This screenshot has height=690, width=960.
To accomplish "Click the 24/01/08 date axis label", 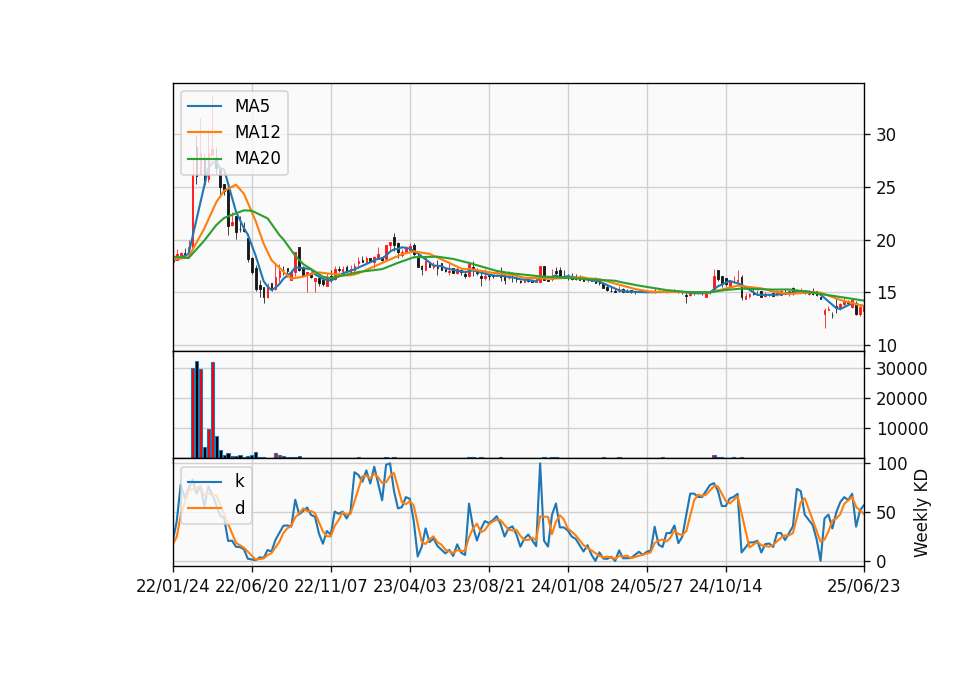I will (x=568, y=587).
